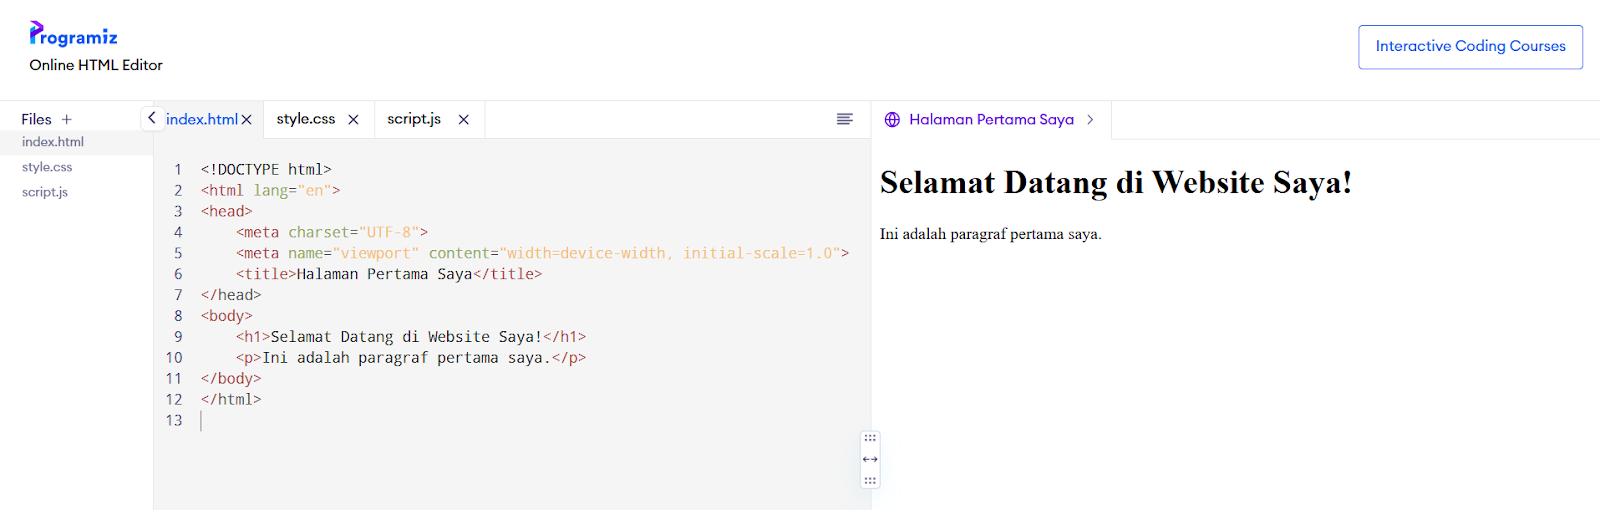This screenshot has height=510, width=1600.
Task: Click the closing </html> tag line
Action: [x=231, y=399]
